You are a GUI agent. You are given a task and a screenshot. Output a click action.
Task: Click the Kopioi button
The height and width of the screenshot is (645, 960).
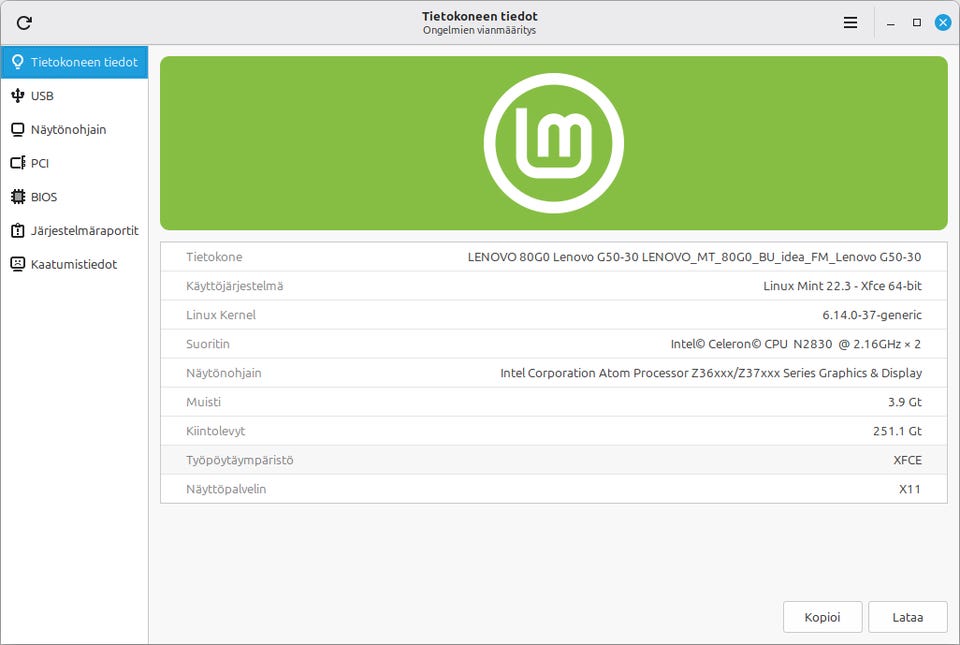click(822, 617)
